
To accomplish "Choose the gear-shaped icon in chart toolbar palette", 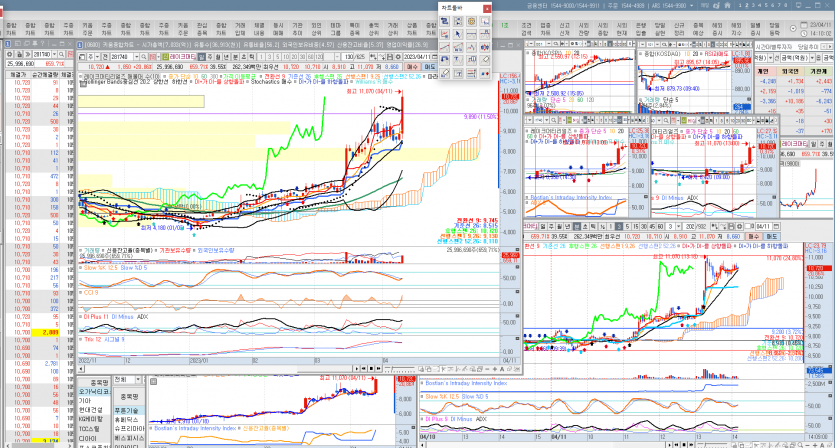I will (471, 21).
